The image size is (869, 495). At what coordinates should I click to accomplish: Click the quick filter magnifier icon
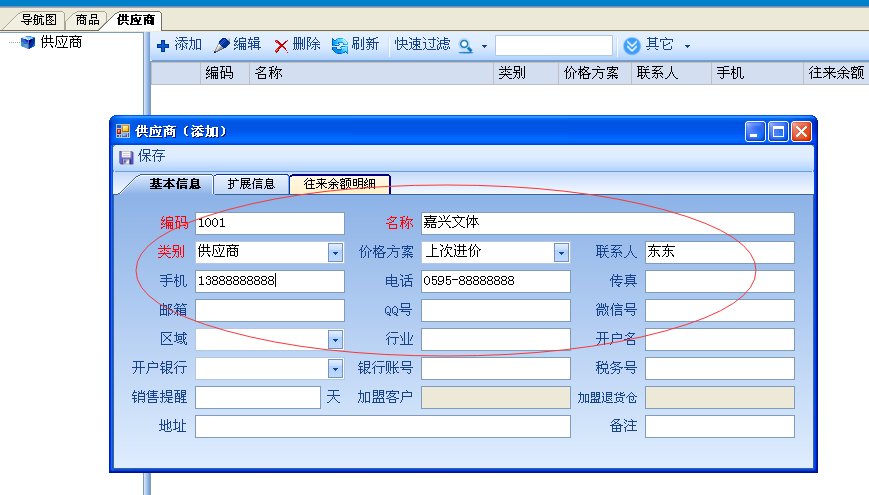point(466,46)
